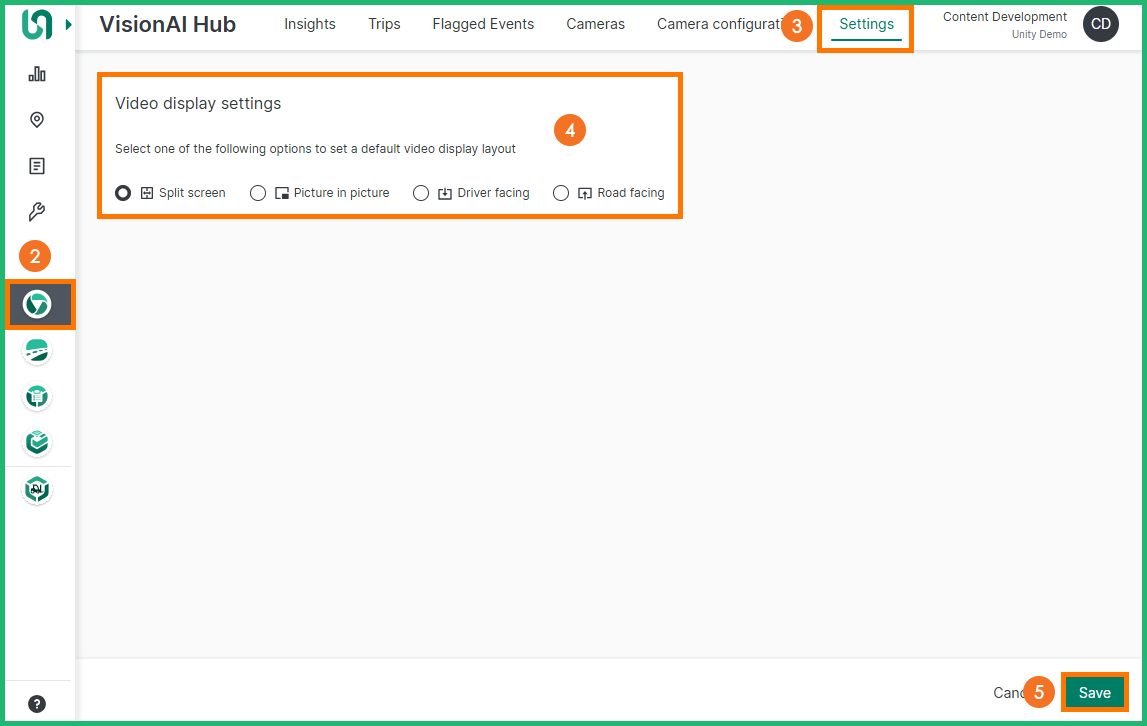Select the Split screen radio option

[123, 193]
